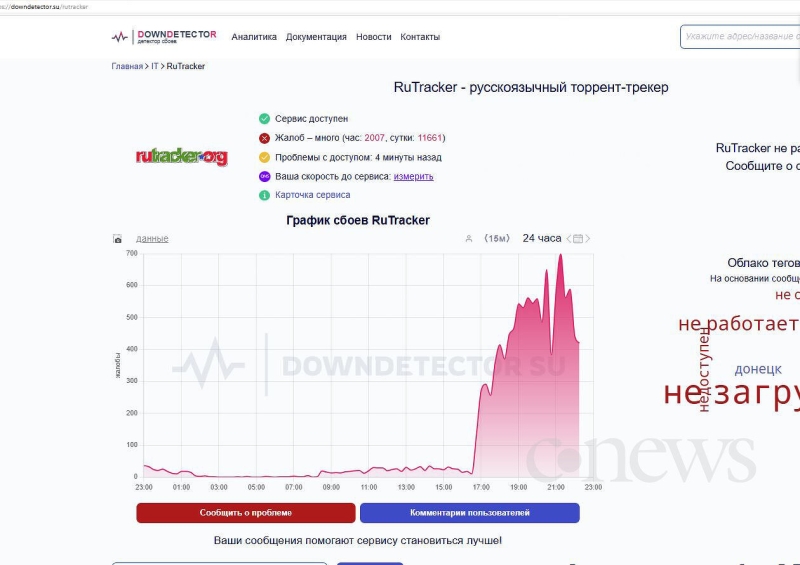The height and width of the screenshot is (565, 800).
Task: Click the large 'не загру' tag
Action: click(x=731, y=394)
